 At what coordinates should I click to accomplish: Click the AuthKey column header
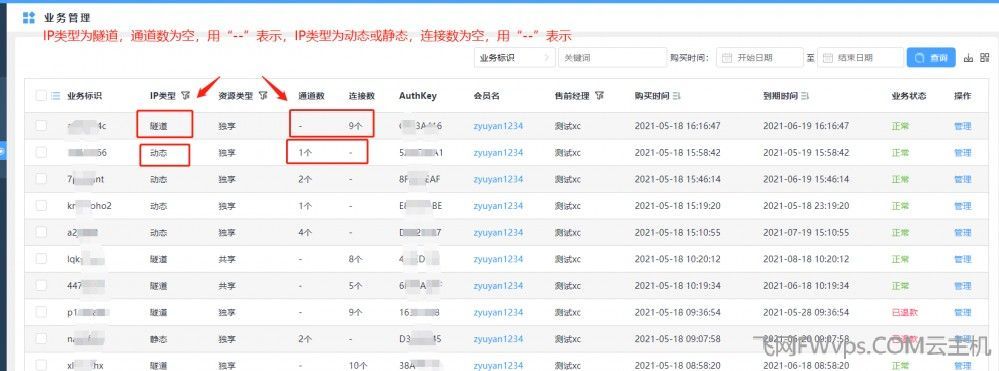tap(418, 96)
